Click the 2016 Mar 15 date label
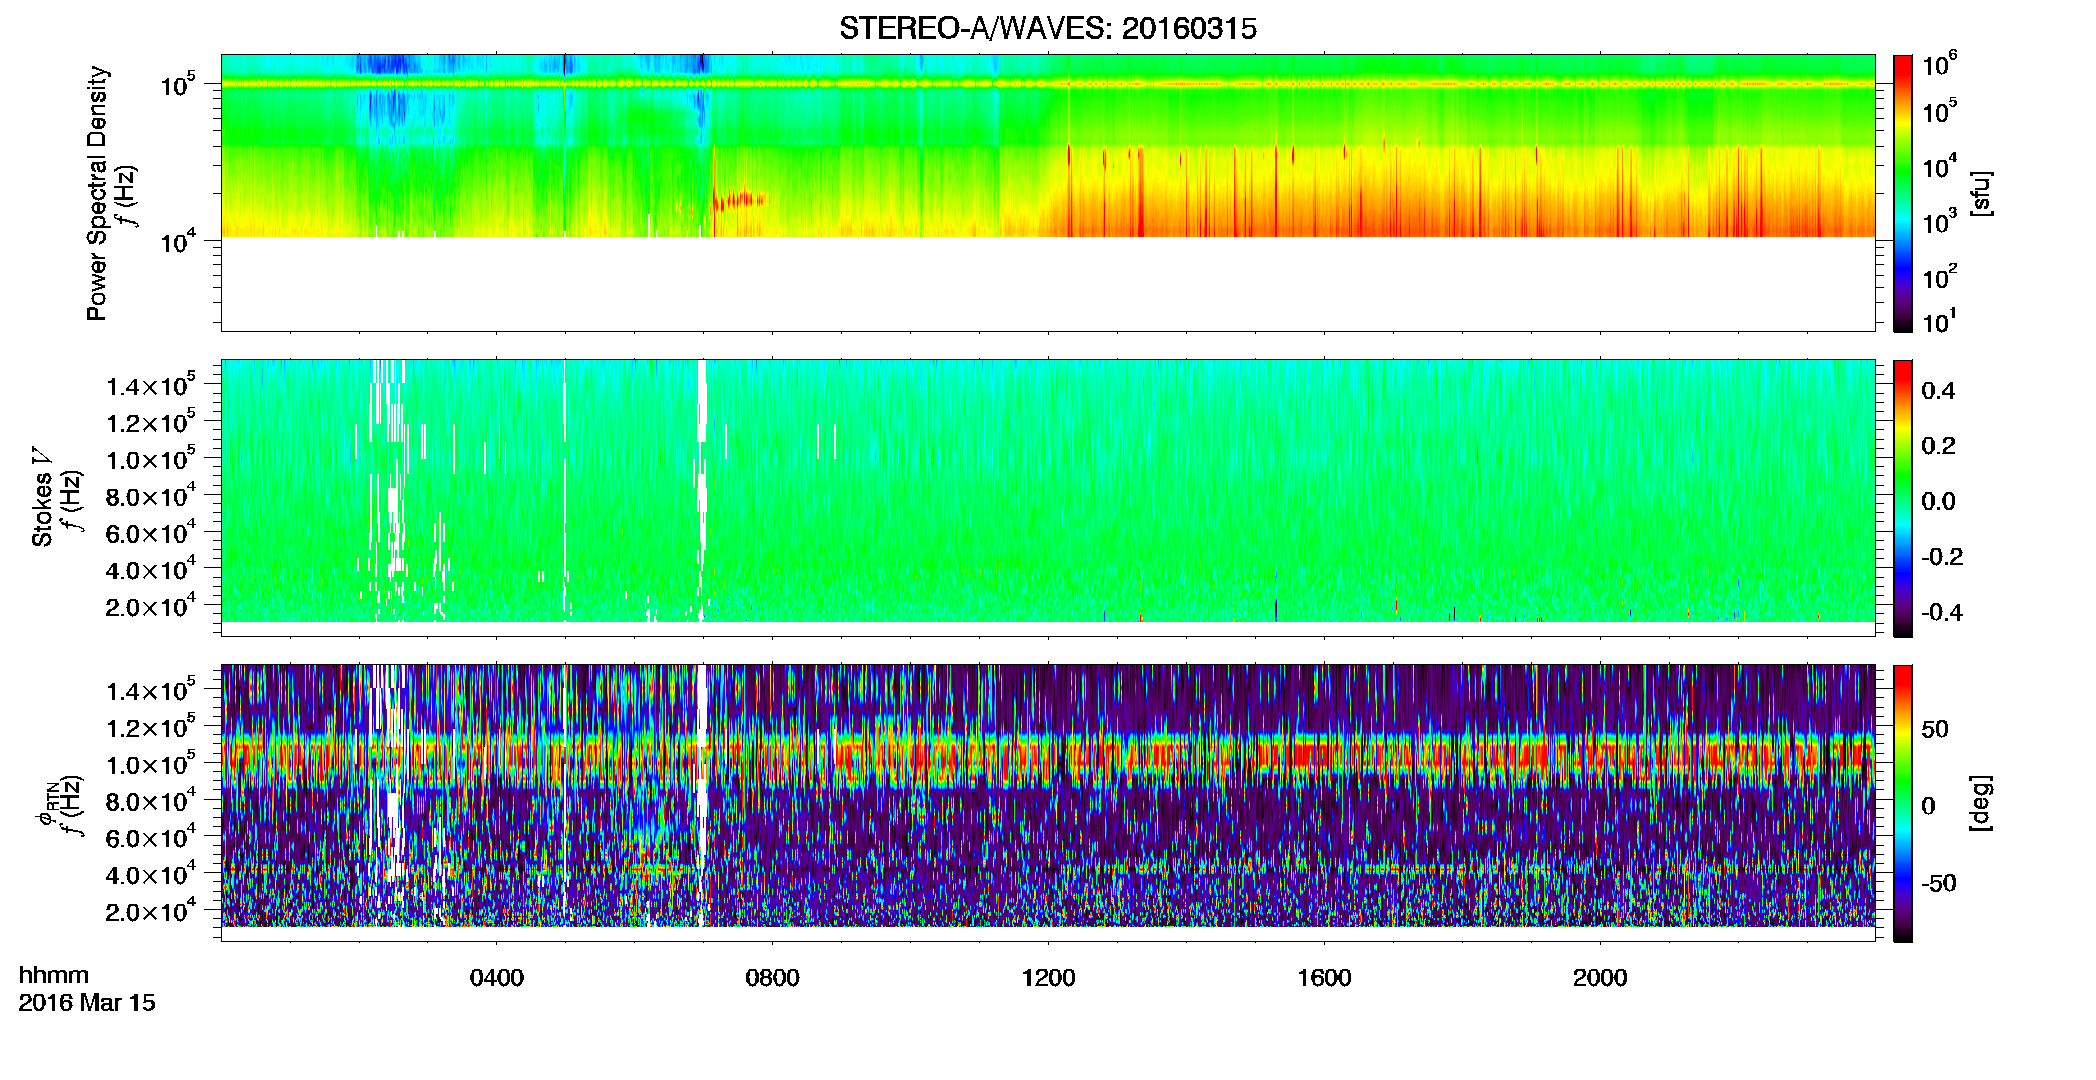The width and height of the screenshot is (2096, 1080). click(87, 1002)
